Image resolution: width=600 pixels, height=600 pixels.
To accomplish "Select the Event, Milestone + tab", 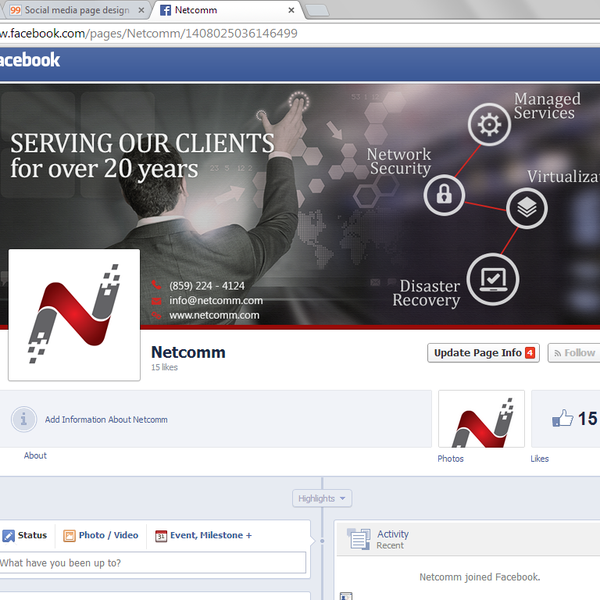I will point(204,535).
